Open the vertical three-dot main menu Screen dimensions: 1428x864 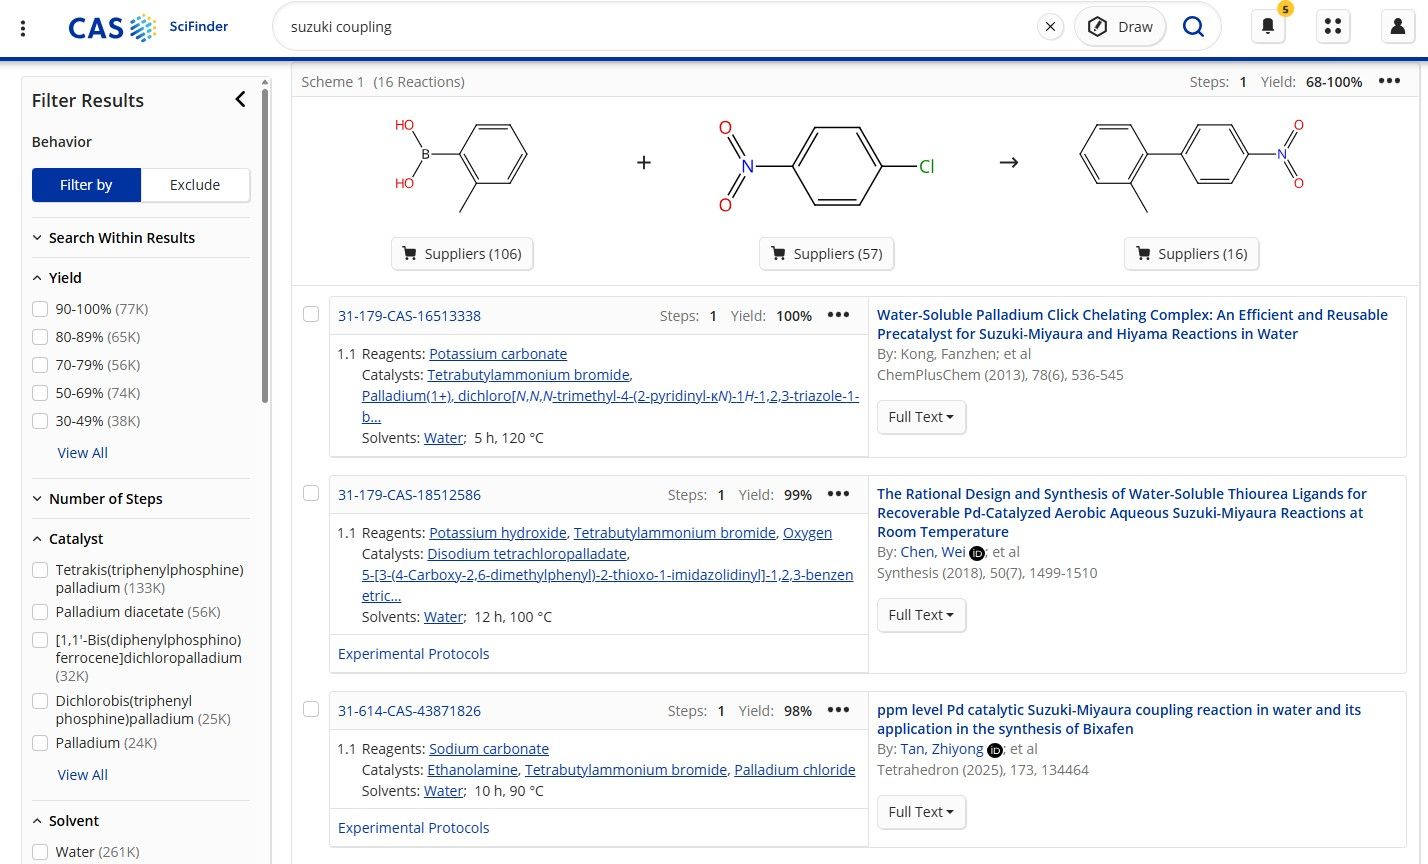[x=23, y=27]
